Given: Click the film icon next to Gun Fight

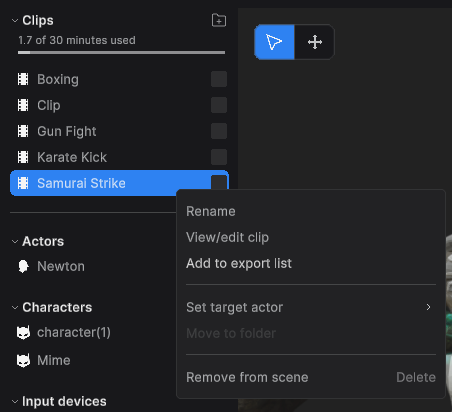Looking at the screenshot, I should [x=23, y=131].
